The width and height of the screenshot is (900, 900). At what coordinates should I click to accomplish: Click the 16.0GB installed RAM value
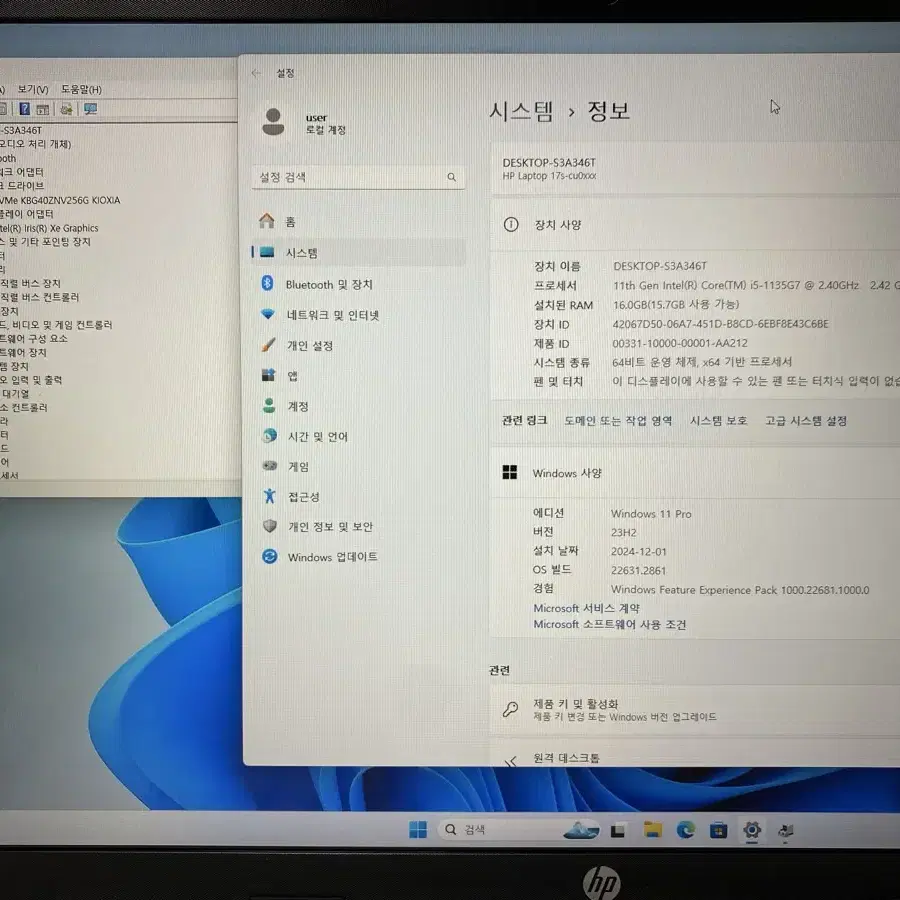pos(676,304)
